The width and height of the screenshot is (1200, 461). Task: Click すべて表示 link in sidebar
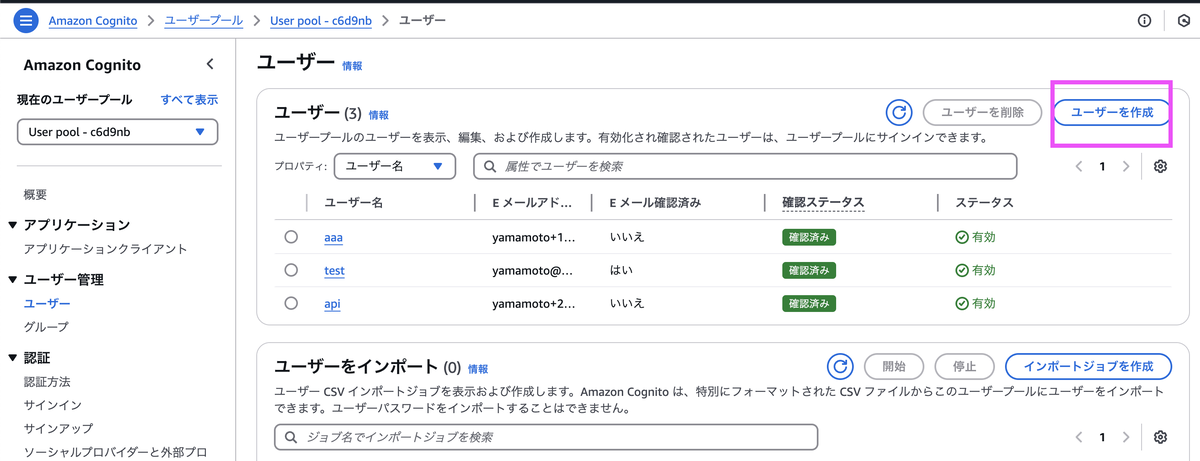189,100
